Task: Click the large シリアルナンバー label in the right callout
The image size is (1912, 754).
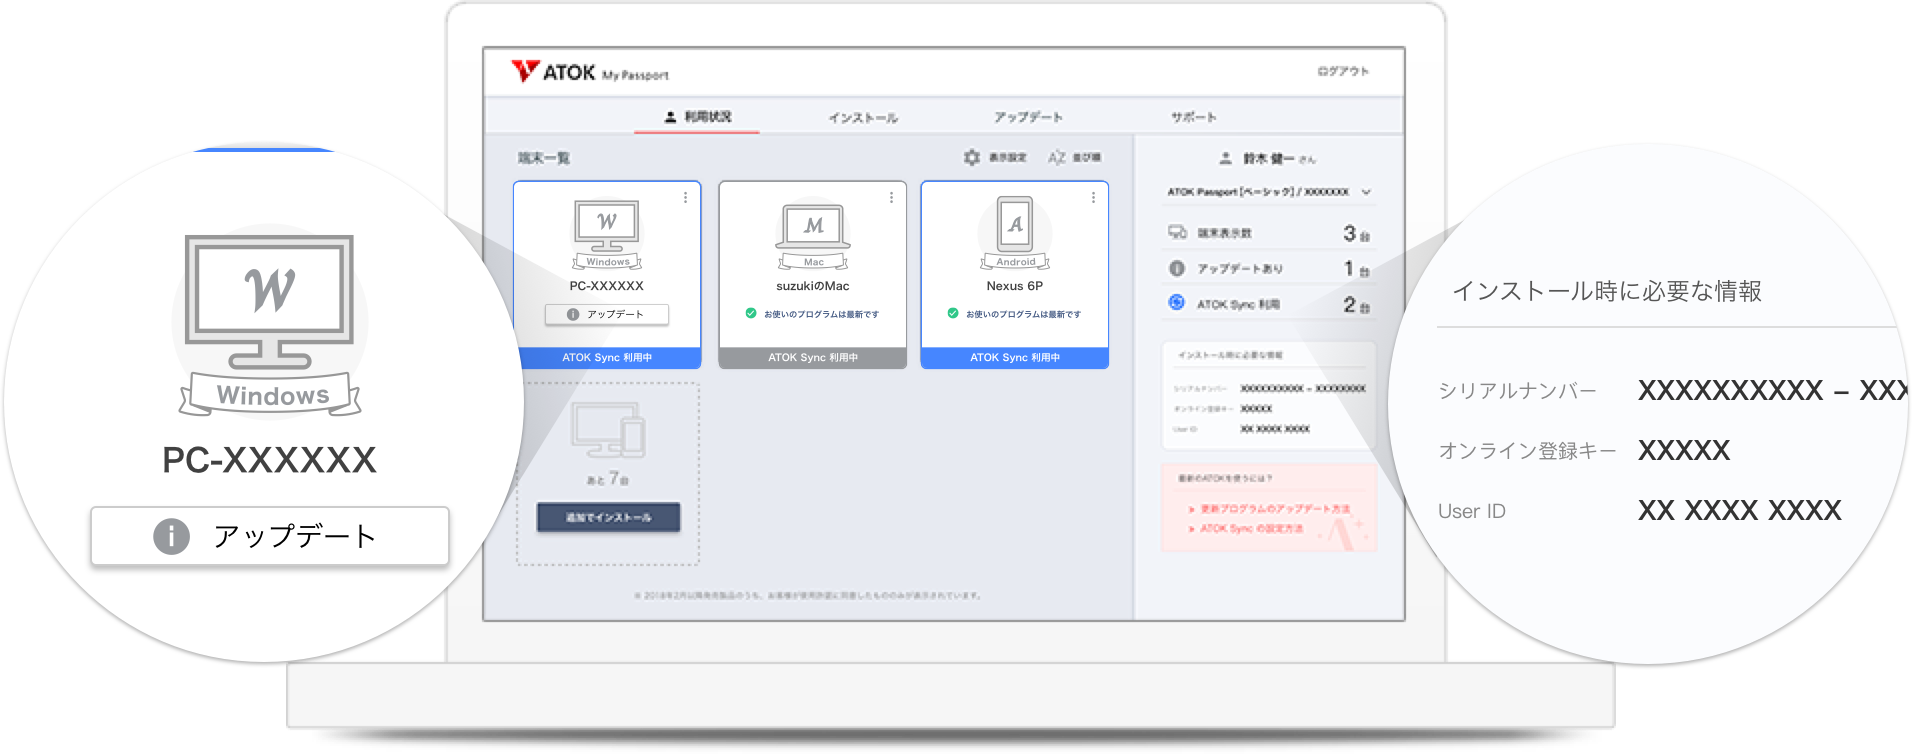Action: pyautogui.click(x=1517, y=391)
